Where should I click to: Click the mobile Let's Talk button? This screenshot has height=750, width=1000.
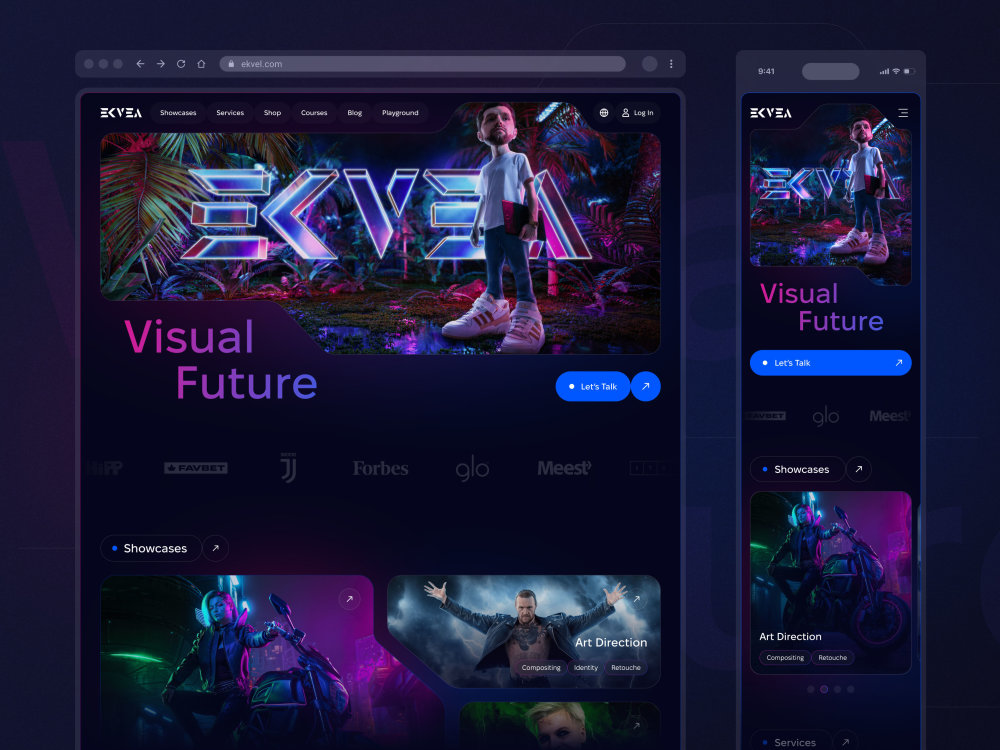point(830,363)
